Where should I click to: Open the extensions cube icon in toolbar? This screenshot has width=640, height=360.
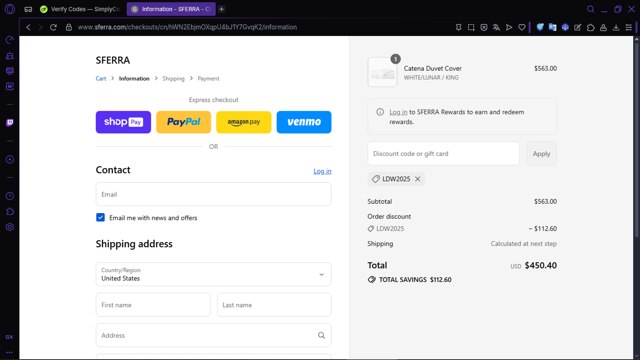[591, 27]
